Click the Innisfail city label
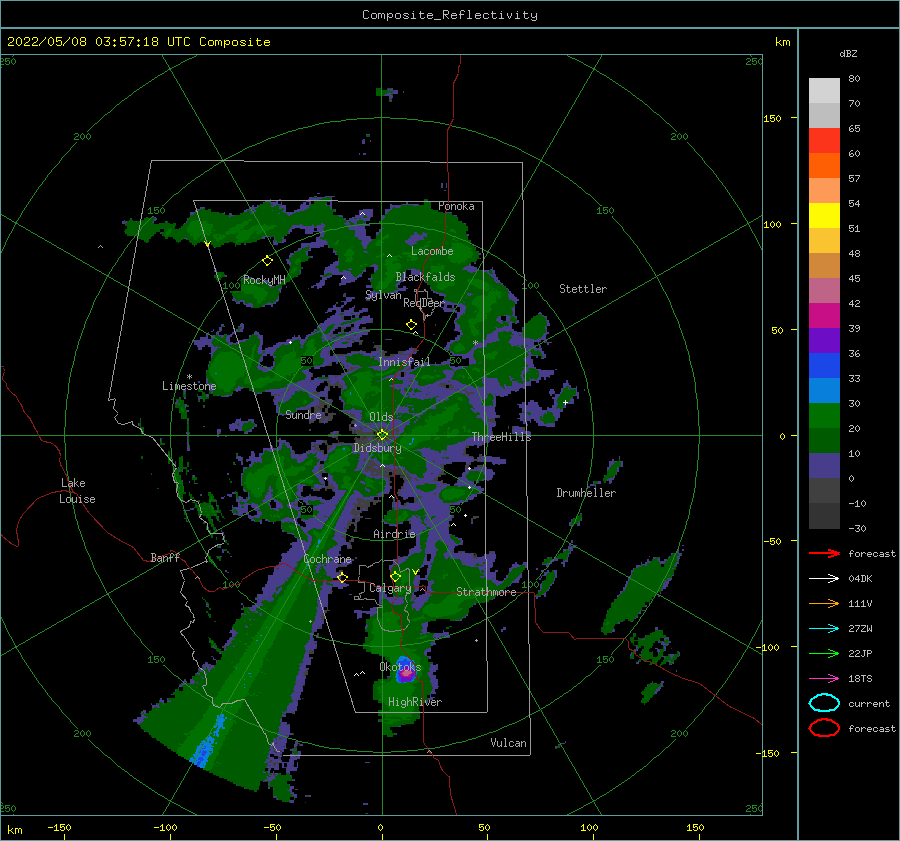 tap(404, 362)
